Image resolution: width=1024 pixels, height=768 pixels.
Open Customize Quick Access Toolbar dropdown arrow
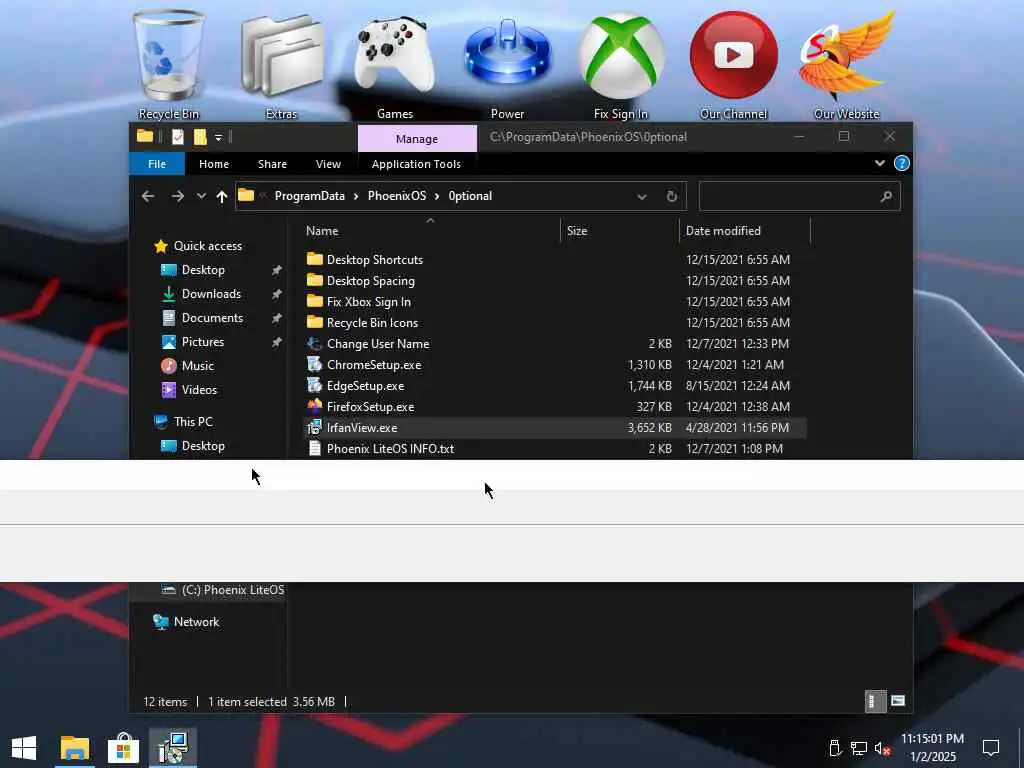pyautogui.click(x=219, y=138)
